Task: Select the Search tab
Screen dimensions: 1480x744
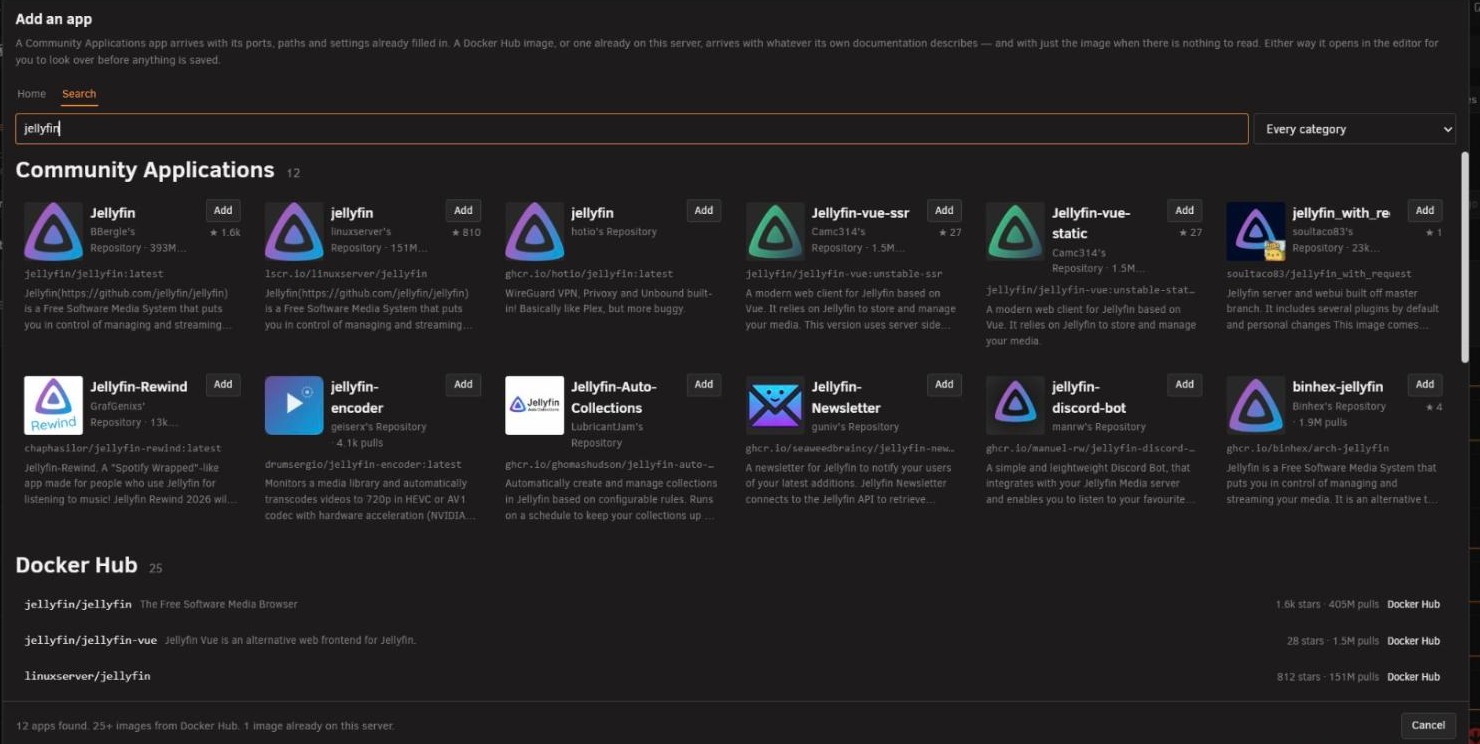Action: coord(79,94)
